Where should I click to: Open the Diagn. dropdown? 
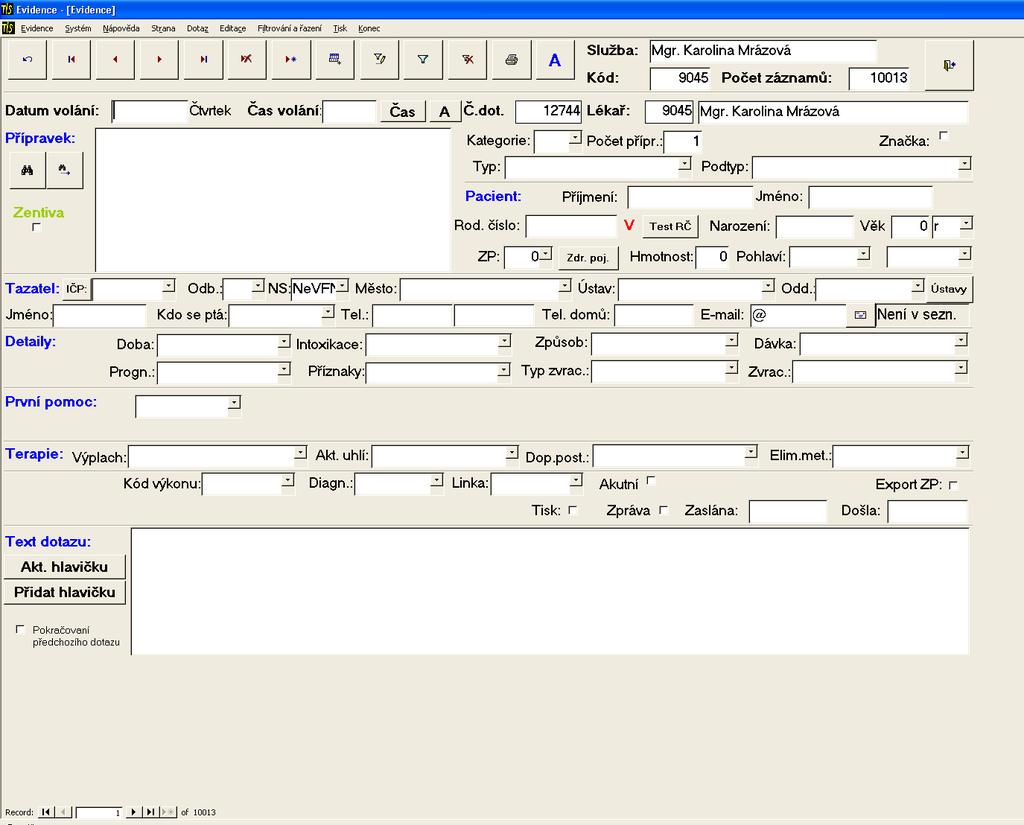click(x=436, y=481)
